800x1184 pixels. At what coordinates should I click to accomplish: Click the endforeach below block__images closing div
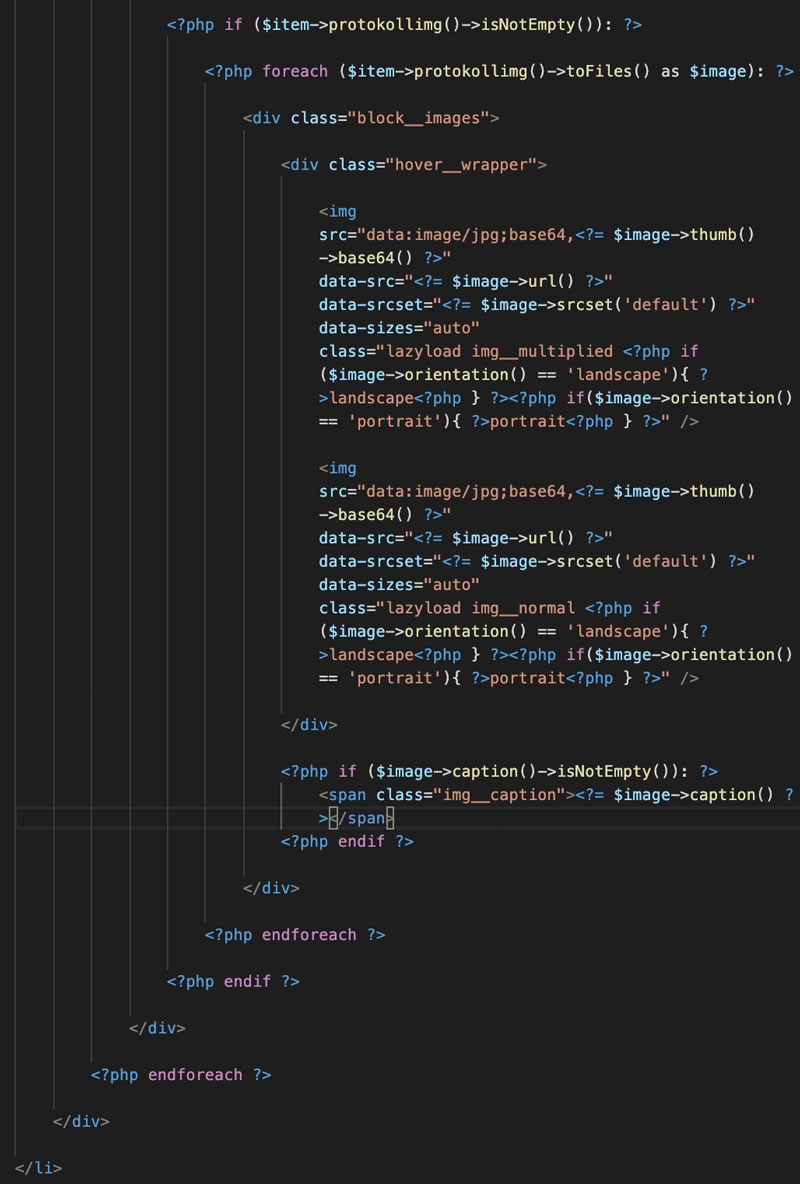pos(309,935)
